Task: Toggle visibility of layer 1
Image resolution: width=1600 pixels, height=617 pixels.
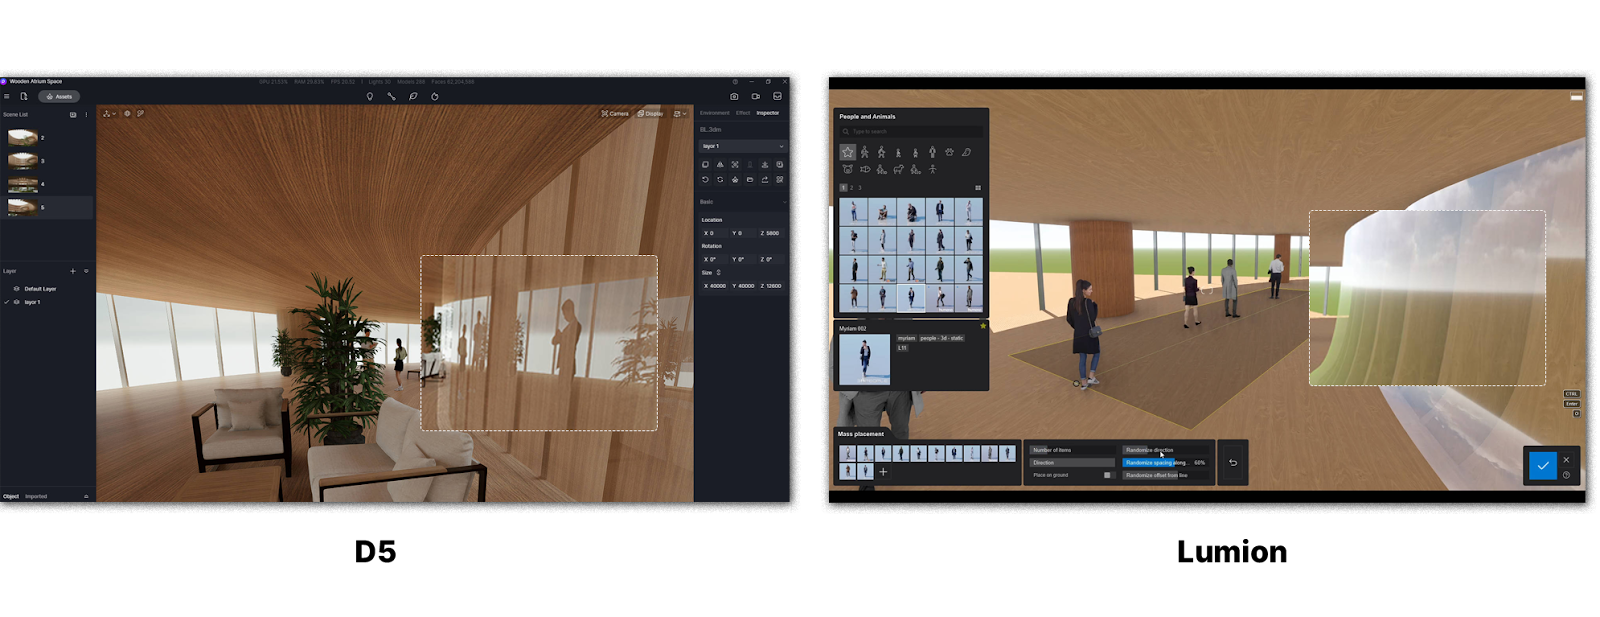Action: click(16, 302)
